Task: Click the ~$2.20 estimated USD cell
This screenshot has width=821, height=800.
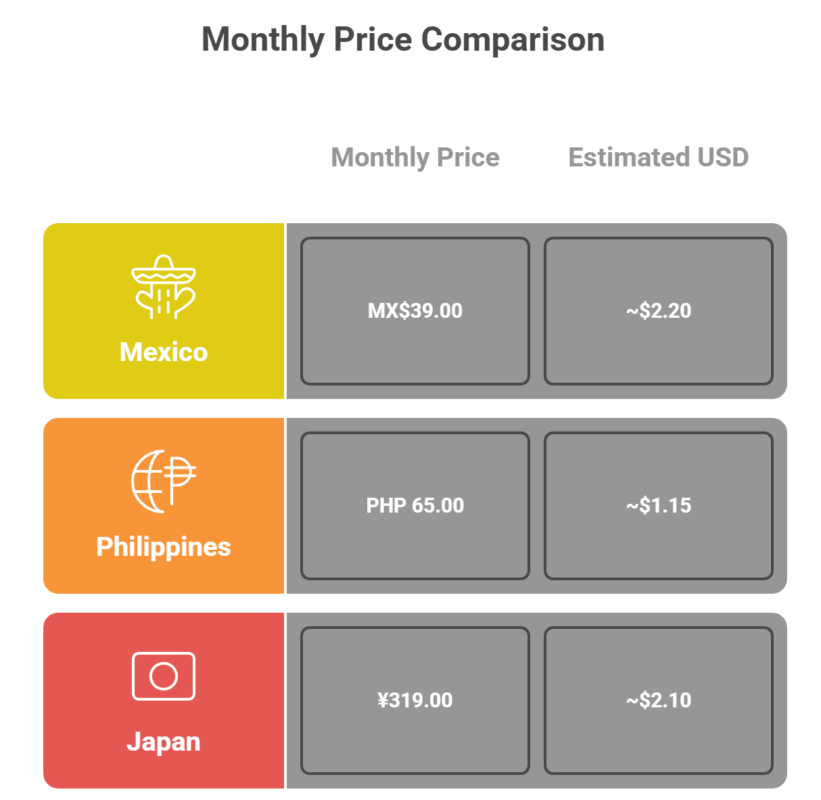Action: click(658, 311)
